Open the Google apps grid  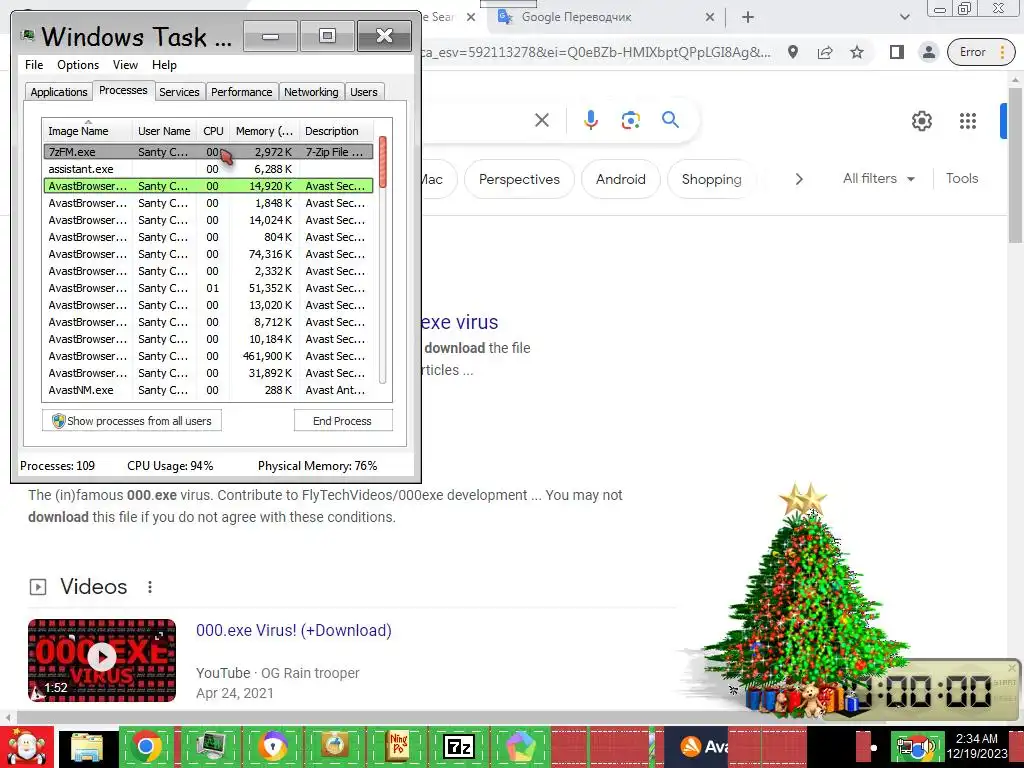[x=967, y=121]
